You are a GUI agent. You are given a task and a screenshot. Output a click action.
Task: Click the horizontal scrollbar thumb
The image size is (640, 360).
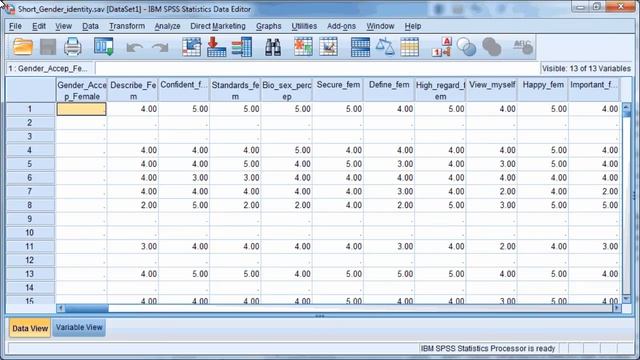87,308
